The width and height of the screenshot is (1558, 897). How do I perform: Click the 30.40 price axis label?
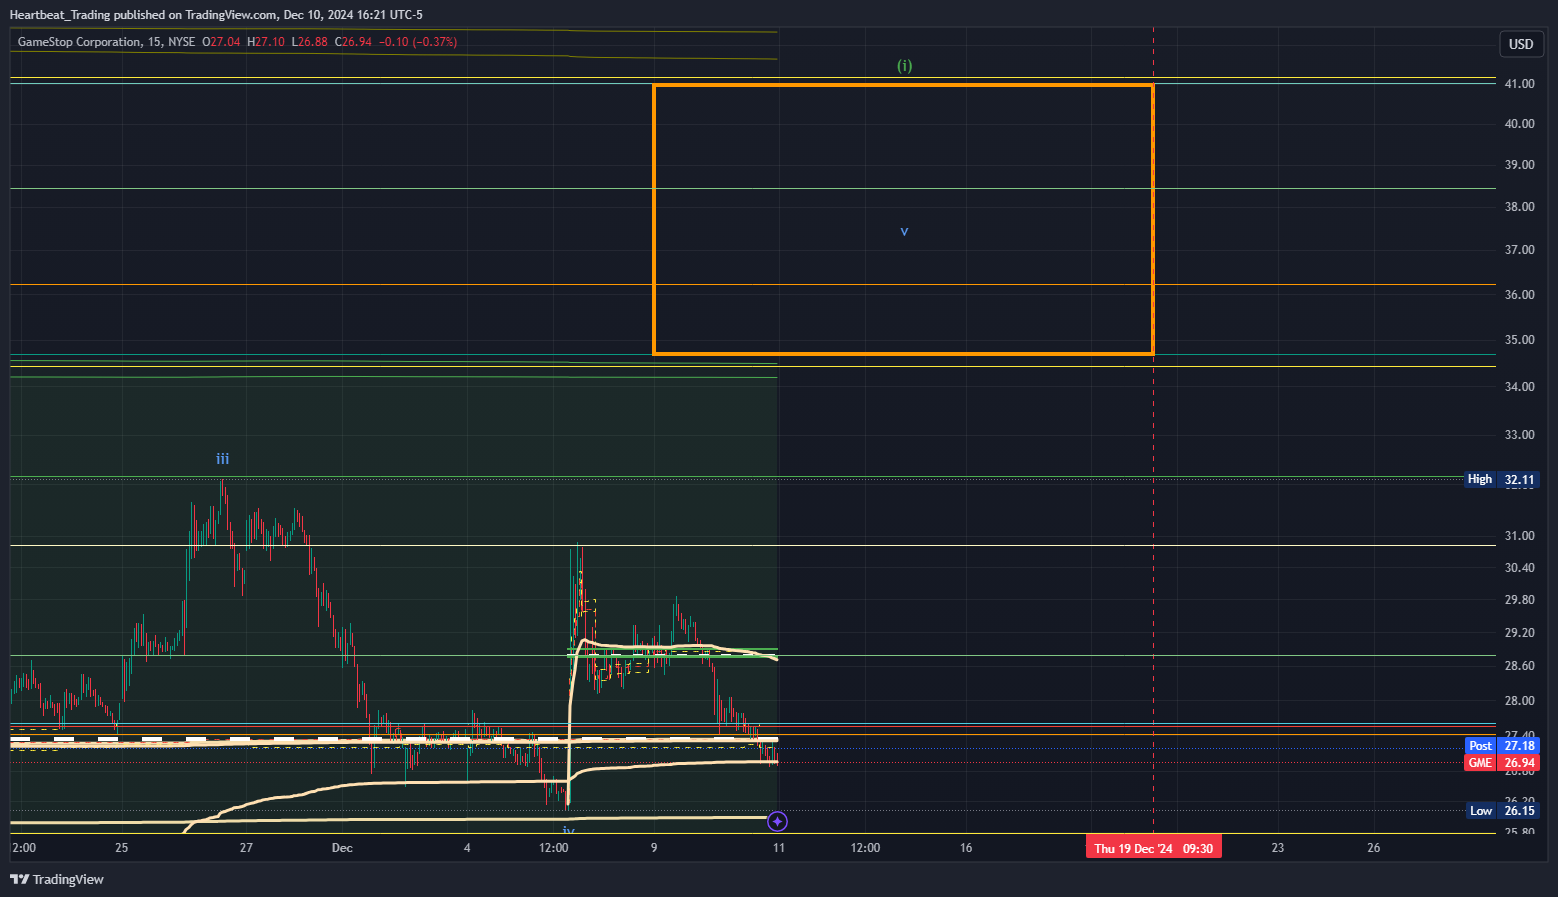coord(1519,568)
